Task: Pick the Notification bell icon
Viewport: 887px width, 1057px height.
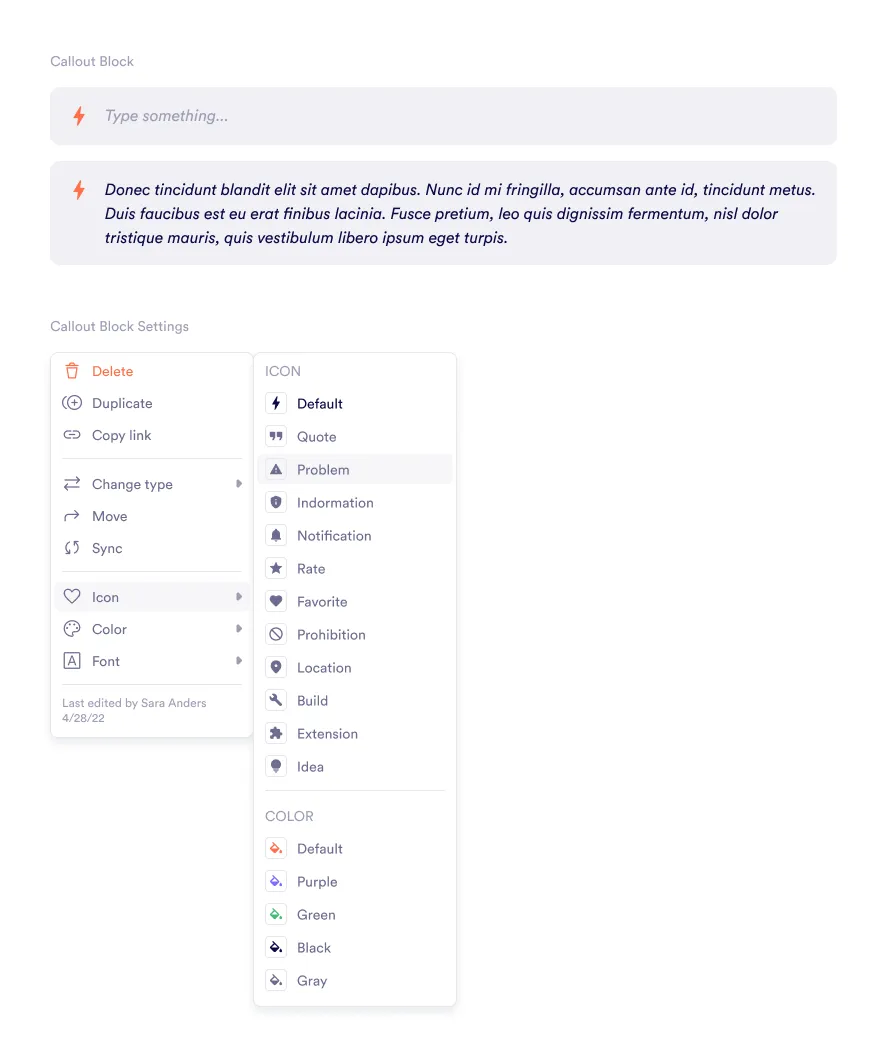Action: (276, 536)
